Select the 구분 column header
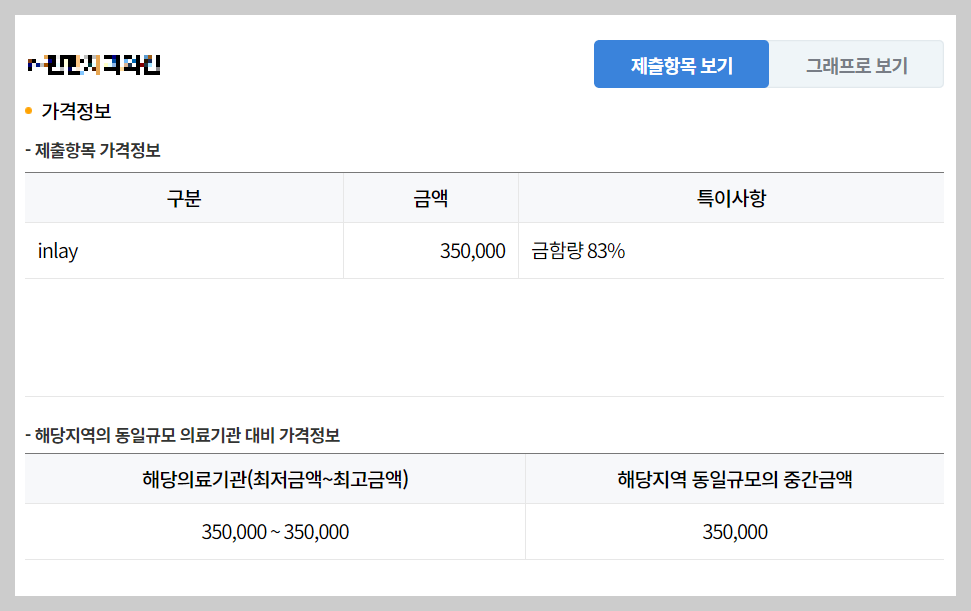This screenshot has height=611, width=971. [x=184, y=197]
